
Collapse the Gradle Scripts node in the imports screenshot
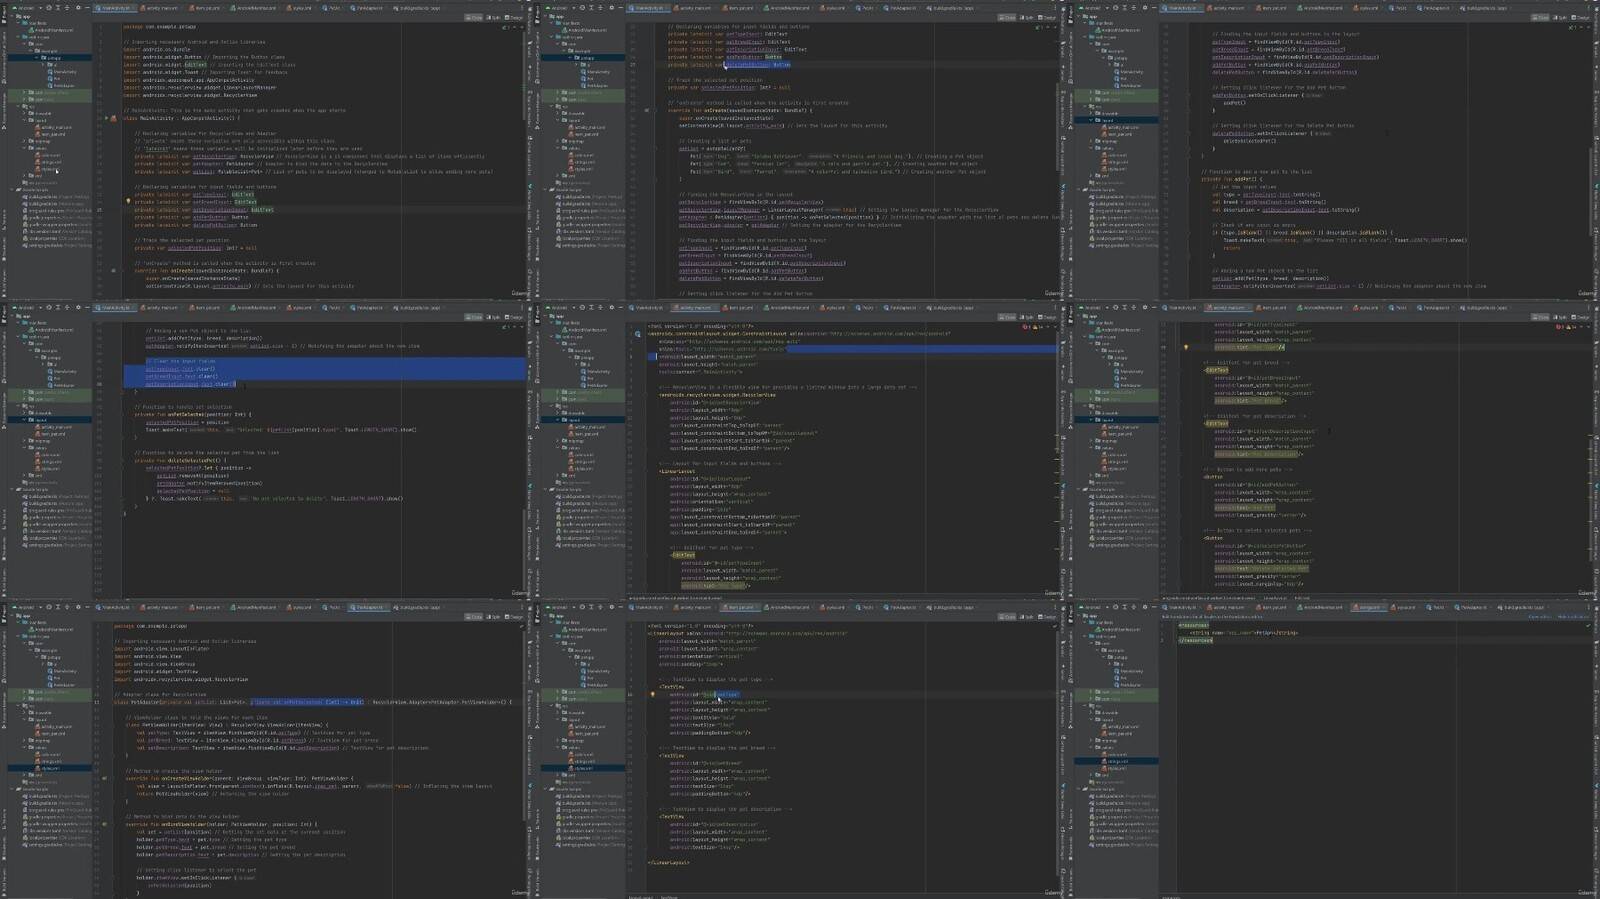[14, 190]
